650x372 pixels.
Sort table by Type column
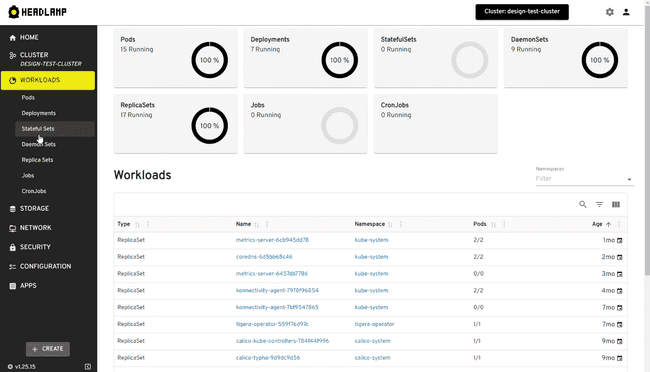click(x=137, y=224)
